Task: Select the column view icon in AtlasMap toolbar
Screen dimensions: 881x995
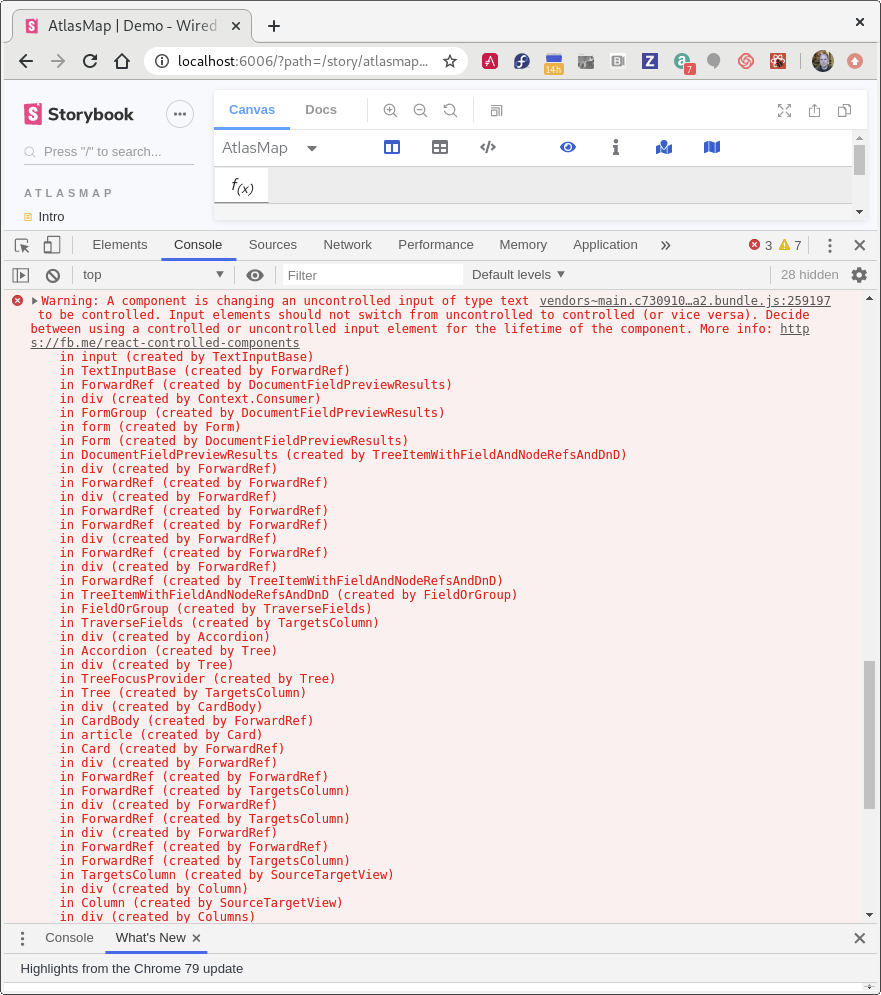Action: pos(391,146)
